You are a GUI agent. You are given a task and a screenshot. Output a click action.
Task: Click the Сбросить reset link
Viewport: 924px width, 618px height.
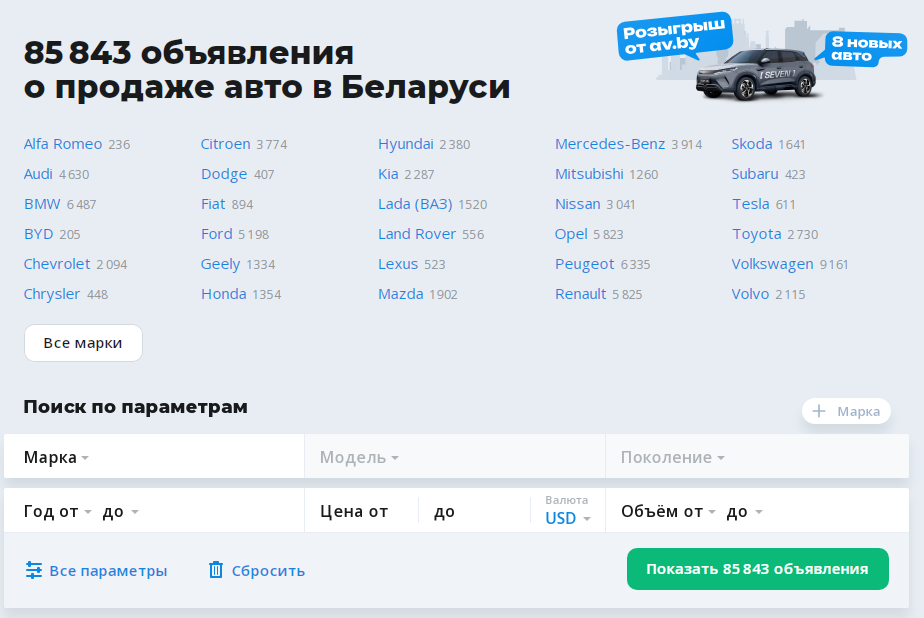pyautogui.click(x=257, y=570)
